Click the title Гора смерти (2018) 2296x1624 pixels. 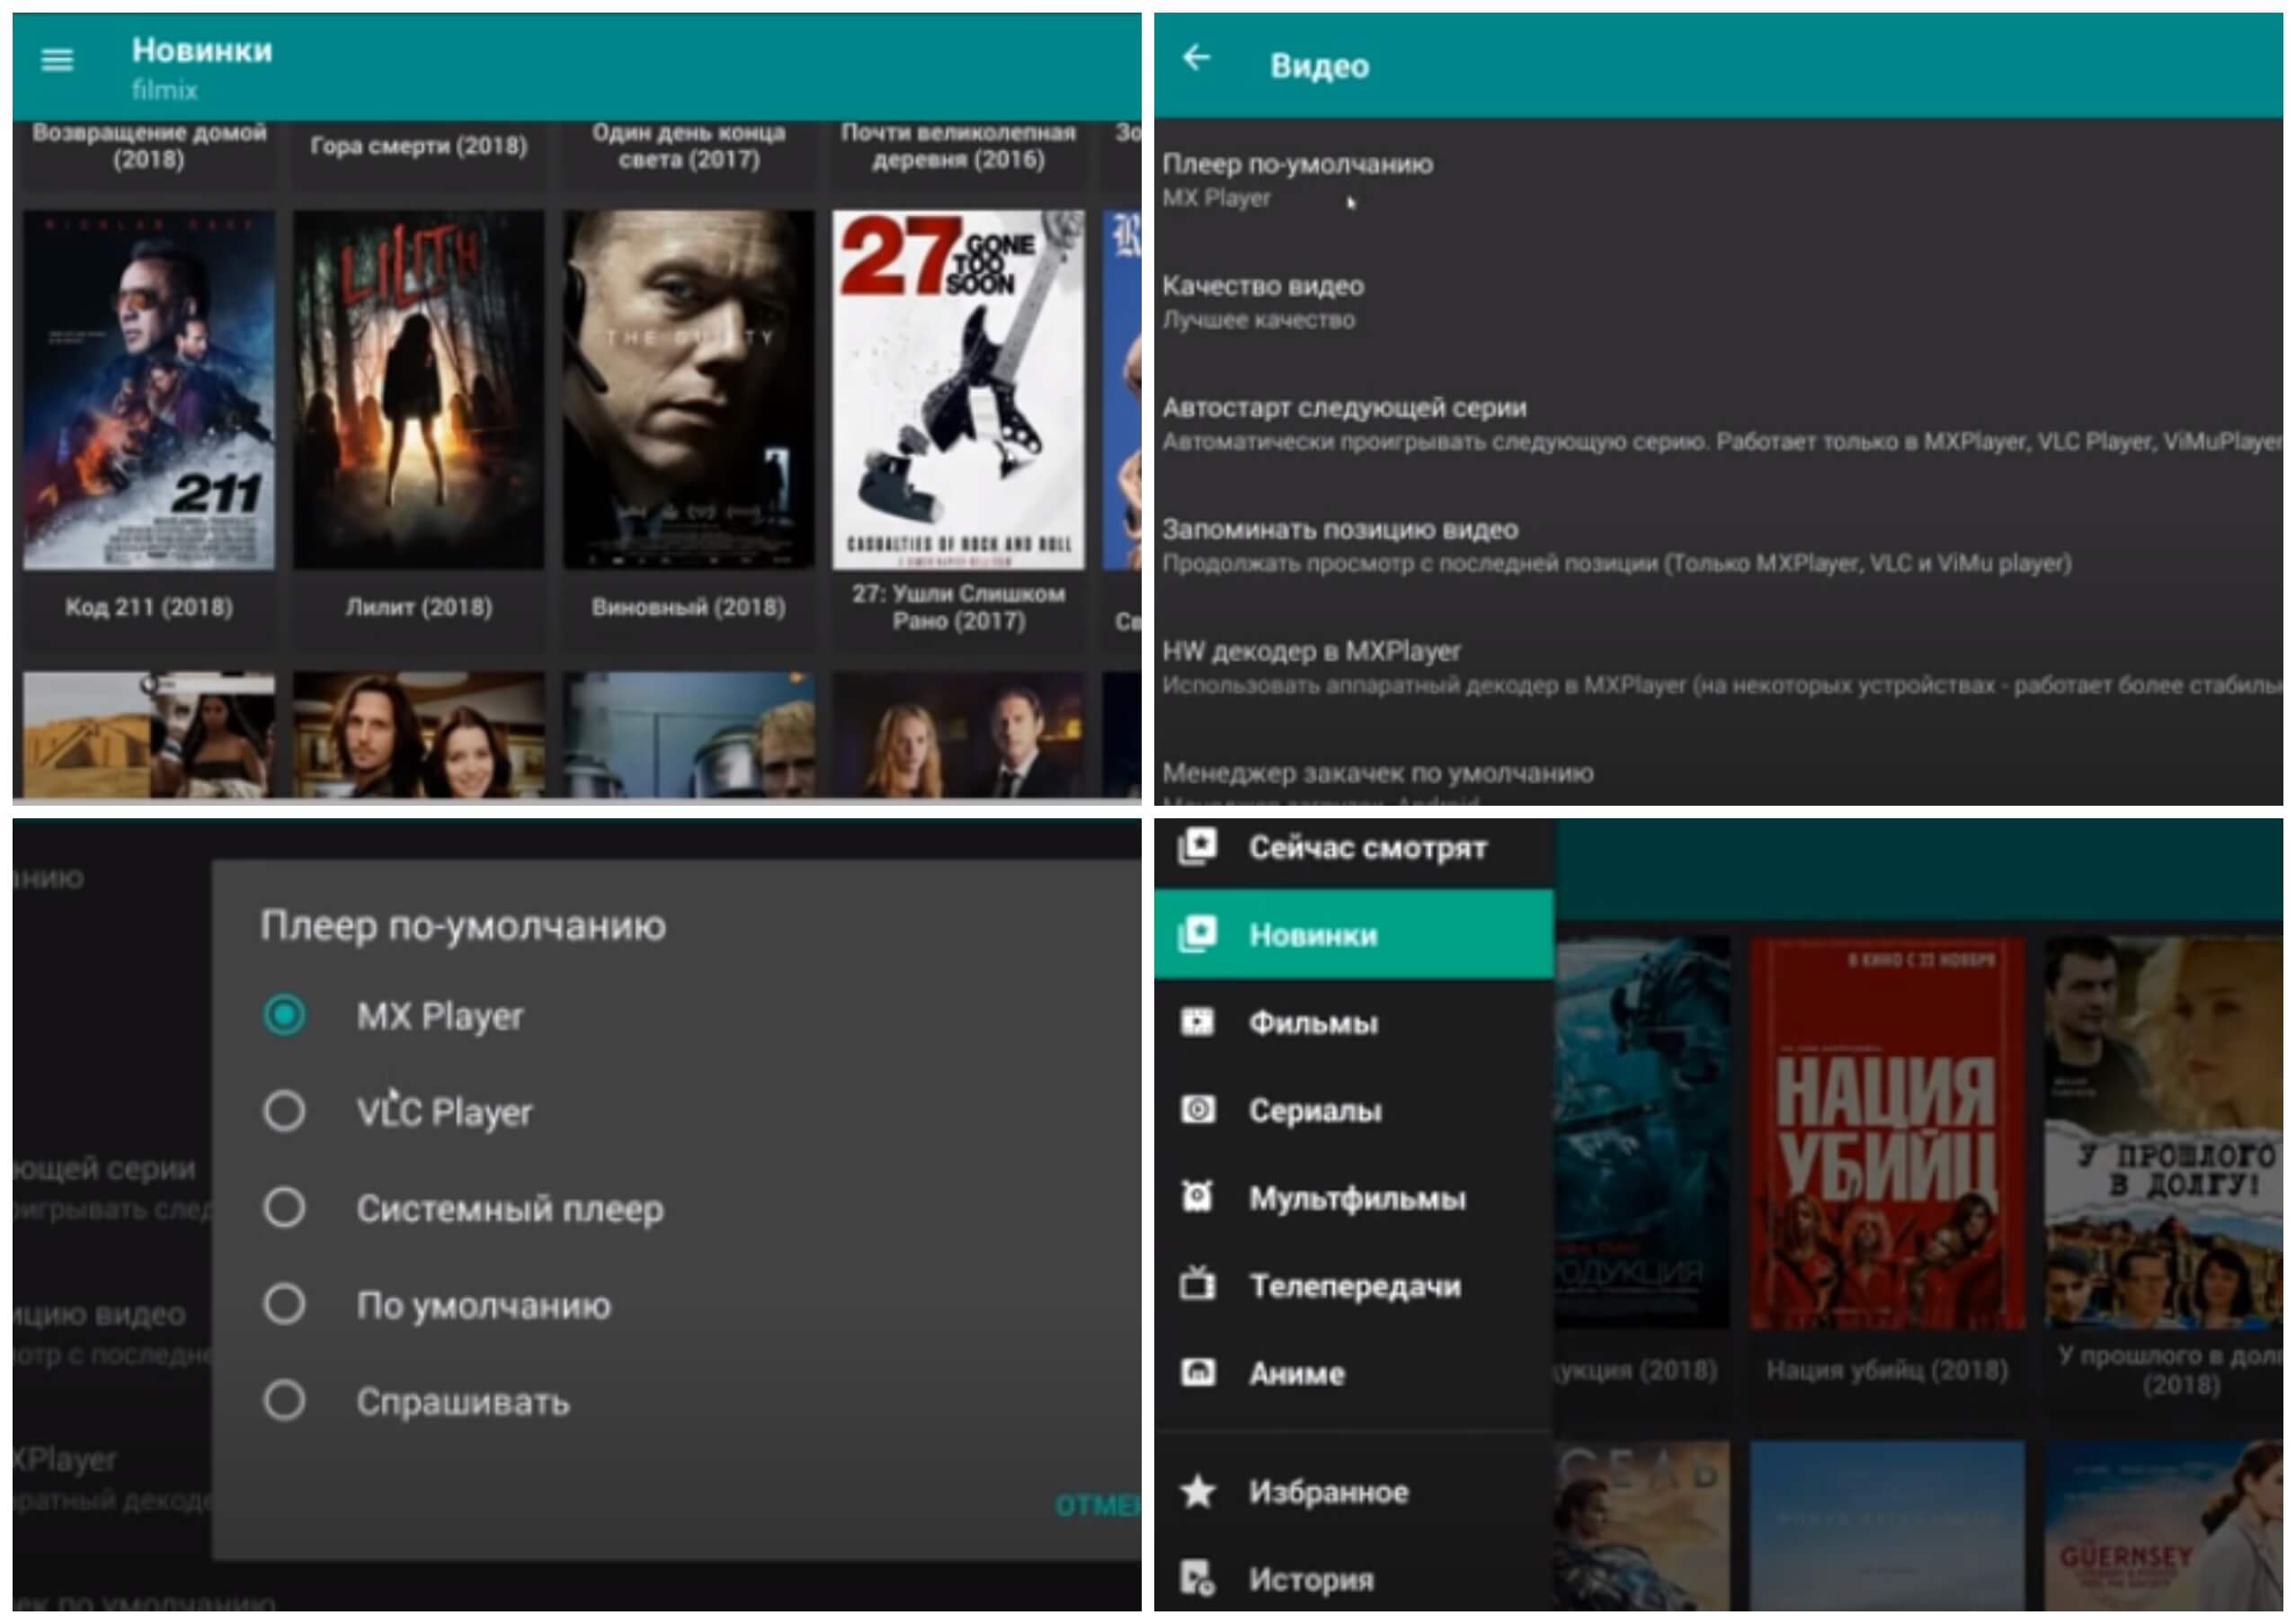(419, 145)
